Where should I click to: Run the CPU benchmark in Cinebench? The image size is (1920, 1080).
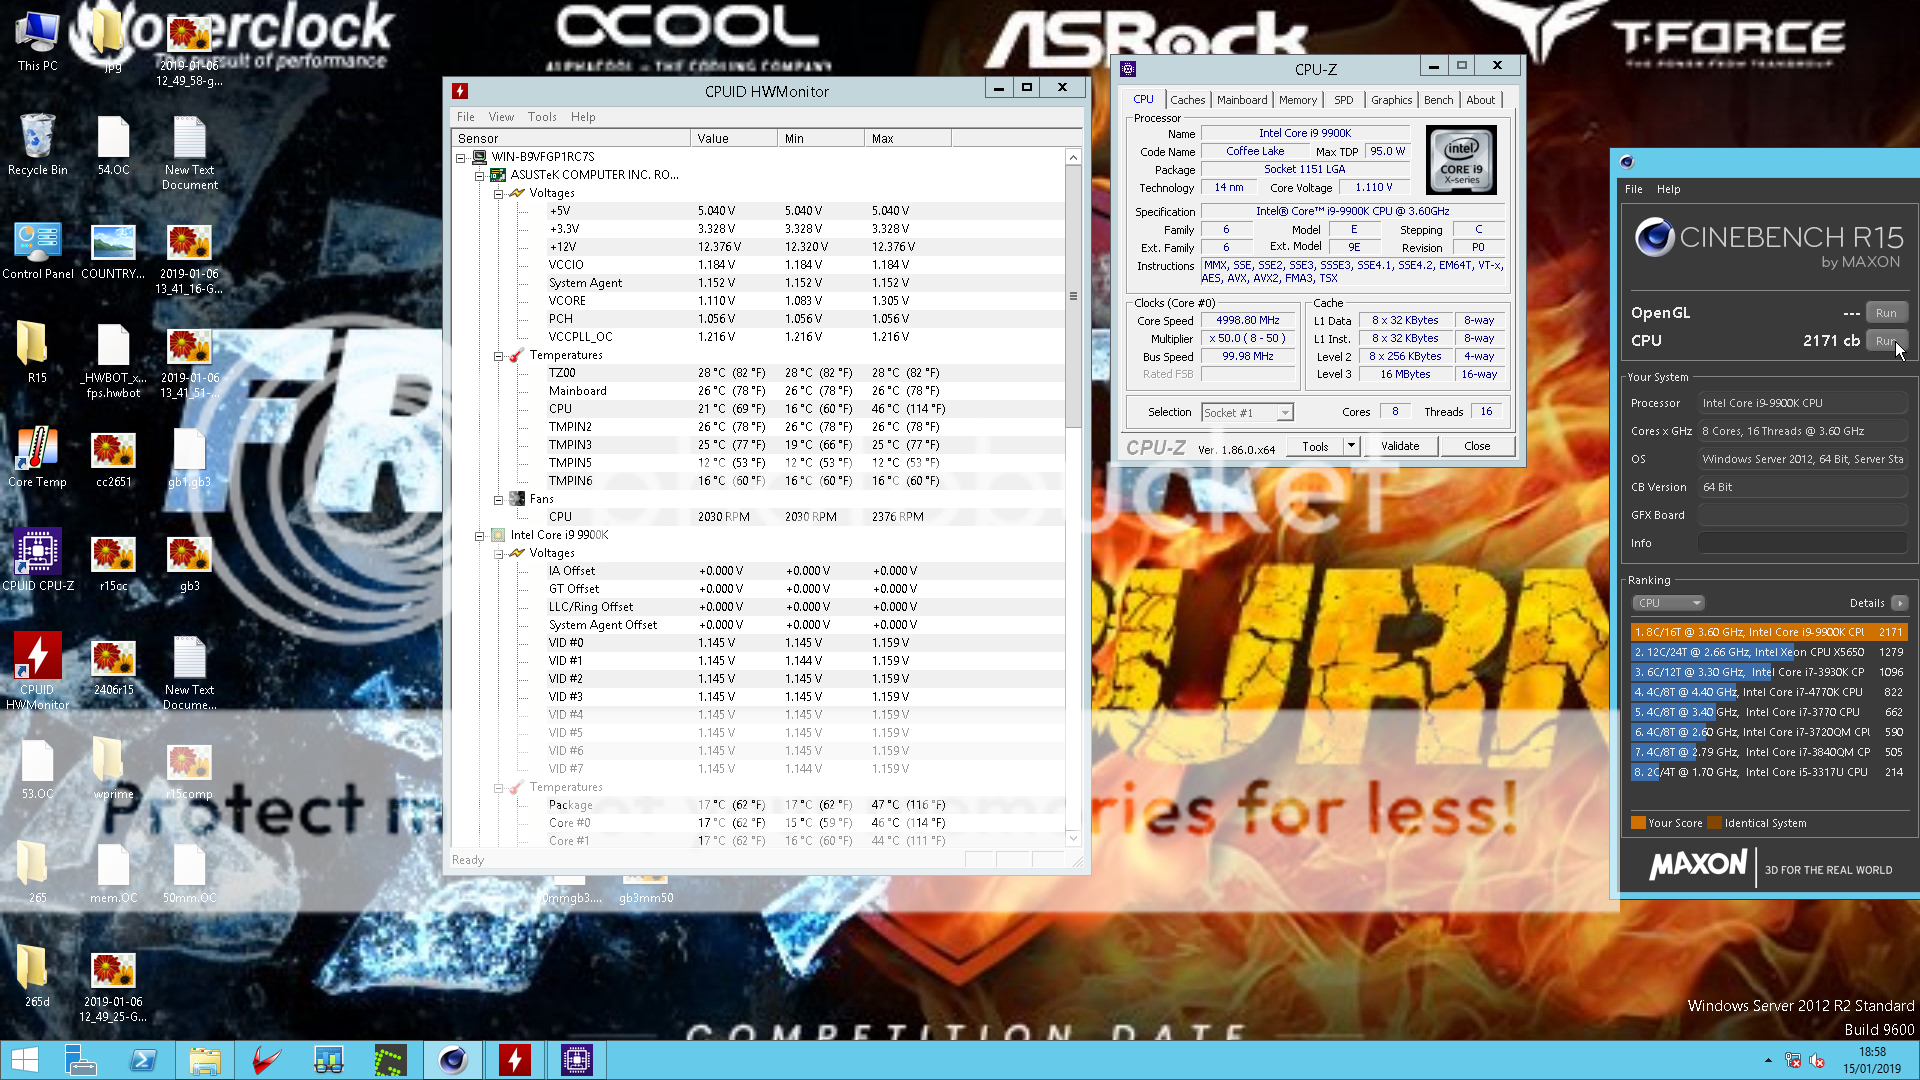coord(1886,341)
